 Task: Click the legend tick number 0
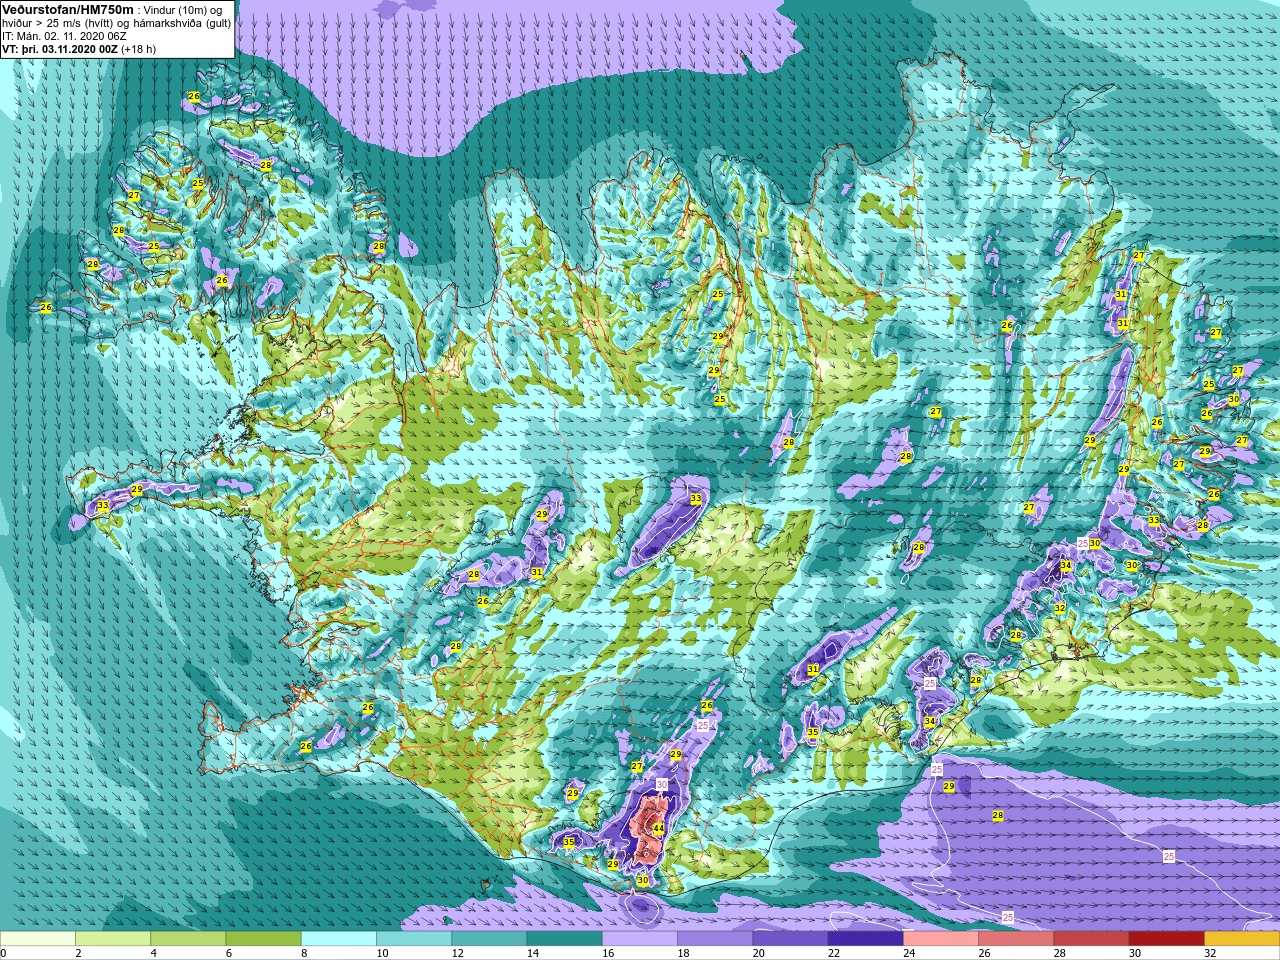click(4, 954)
